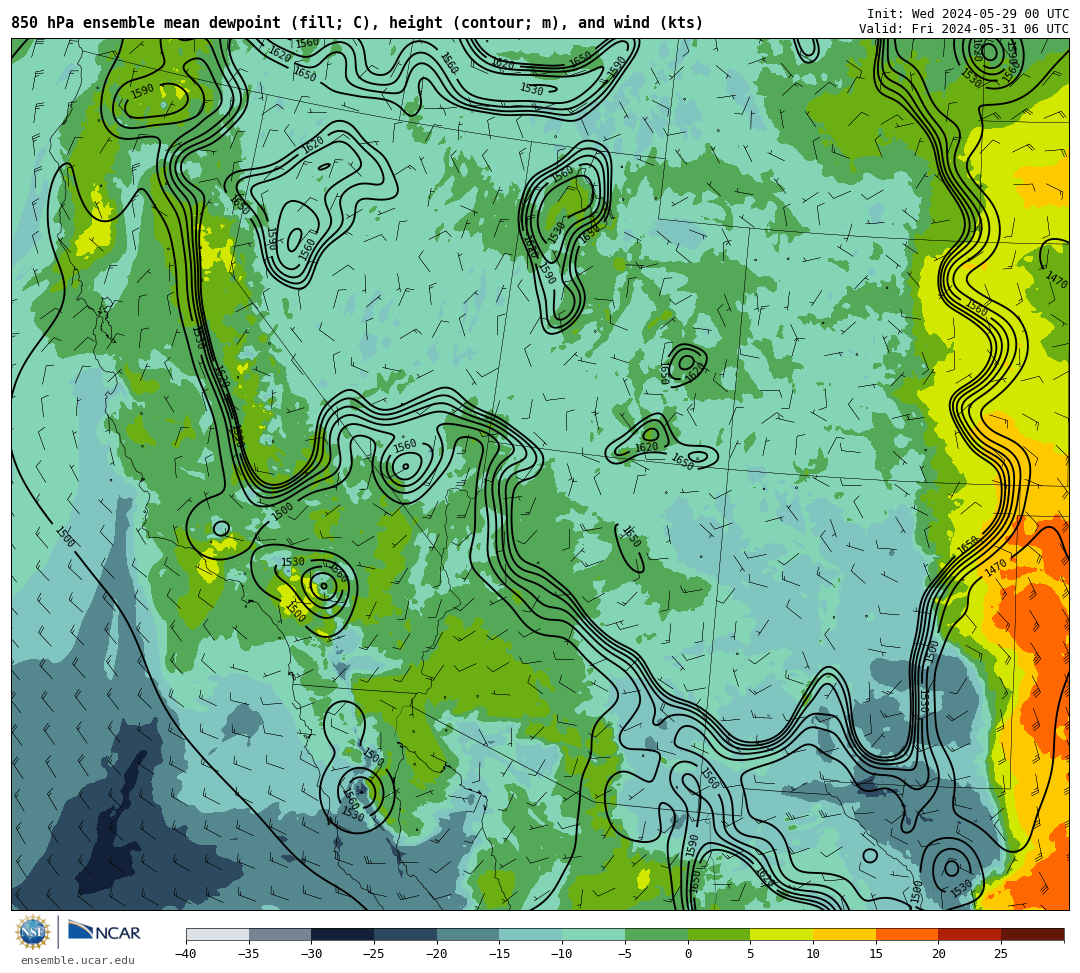Pick the amber 10 to 15 colorbar swatch
1080x973 pixels.
844,935
